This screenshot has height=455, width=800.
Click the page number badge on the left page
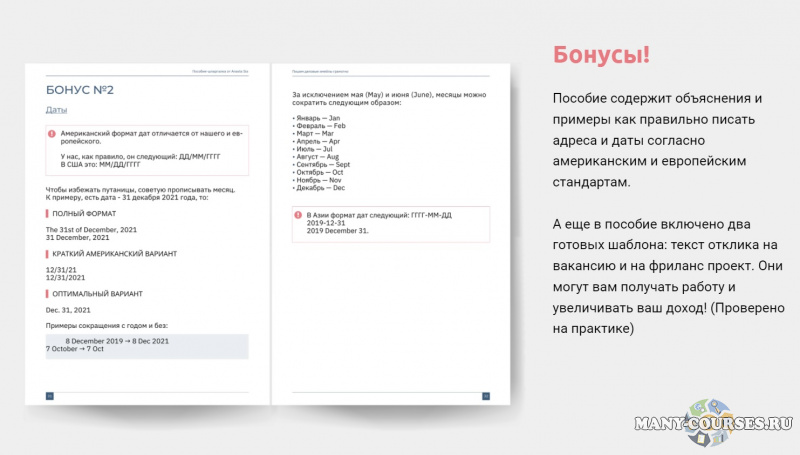click(x=49, y=396)
